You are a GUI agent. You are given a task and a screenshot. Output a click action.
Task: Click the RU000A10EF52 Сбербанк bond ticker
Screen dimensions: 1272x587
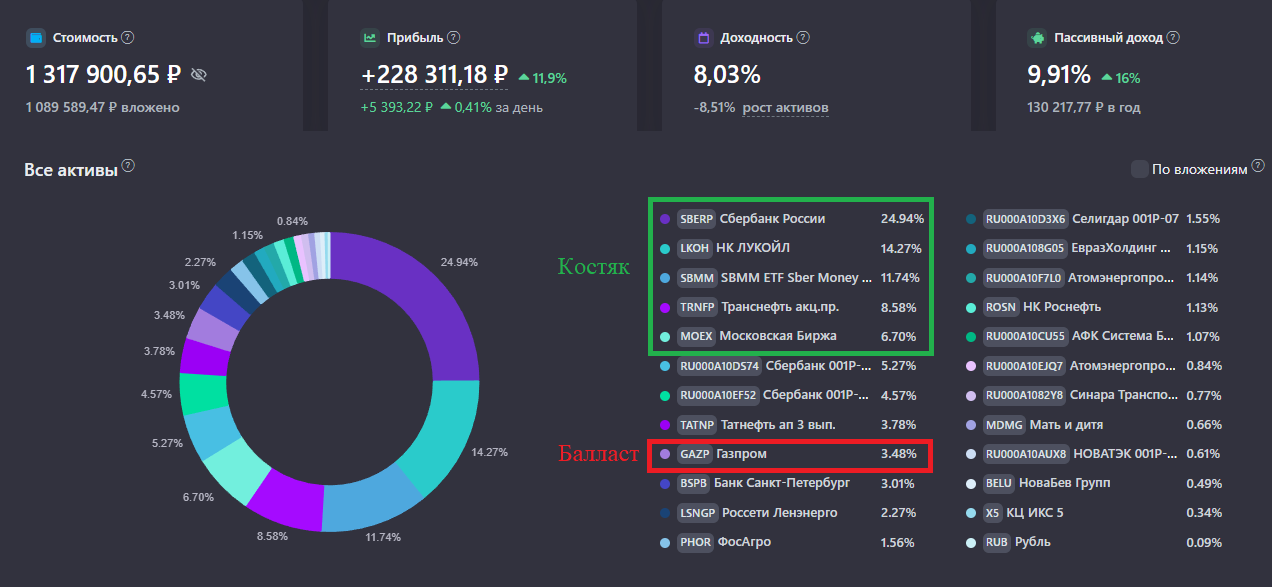point(718,395)
